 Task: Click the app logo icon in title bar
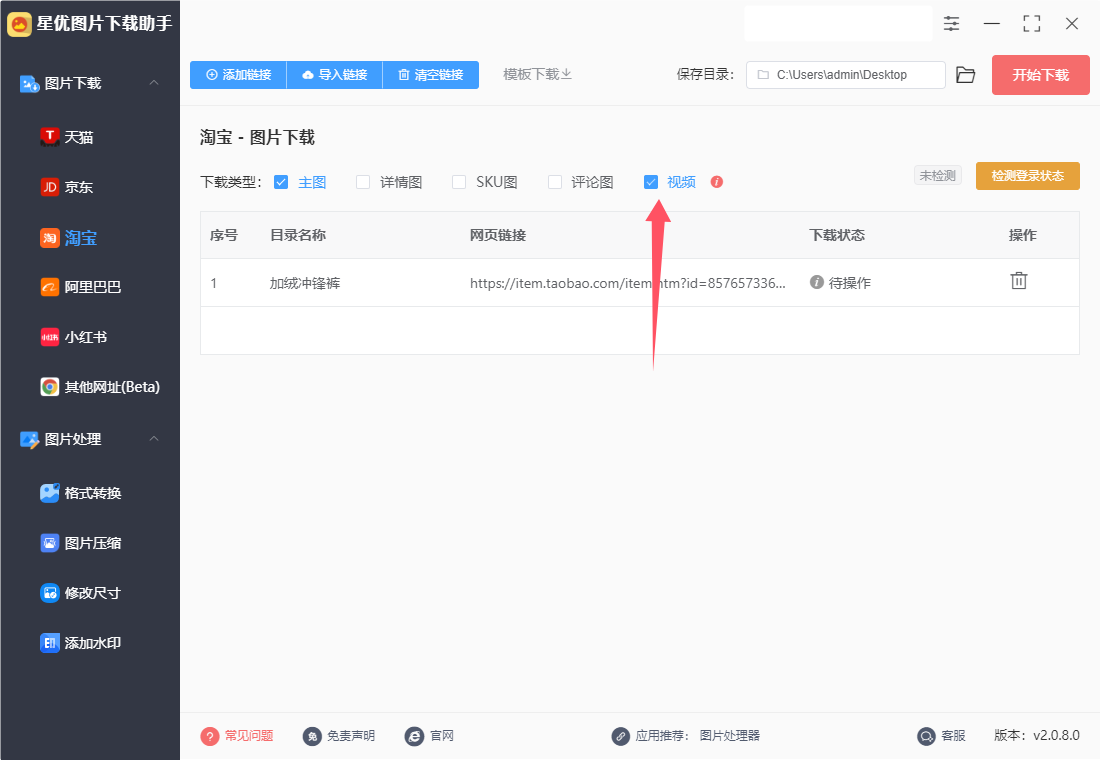click(19, 24)
